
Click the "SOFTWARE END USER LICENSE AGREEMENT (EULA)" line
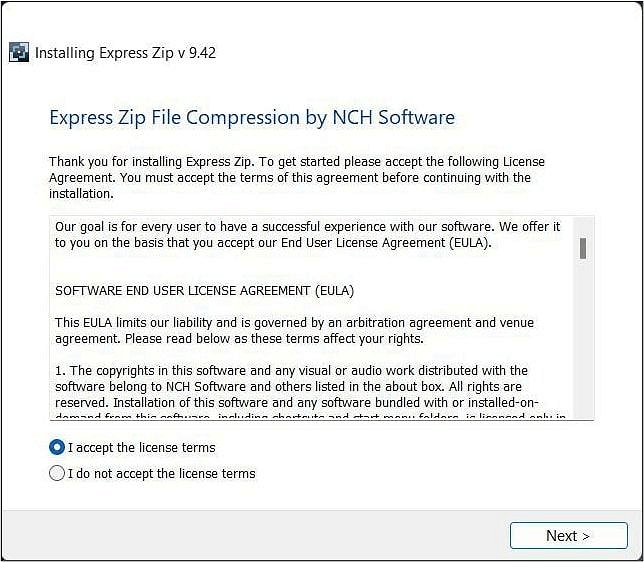tap(204, 291)
